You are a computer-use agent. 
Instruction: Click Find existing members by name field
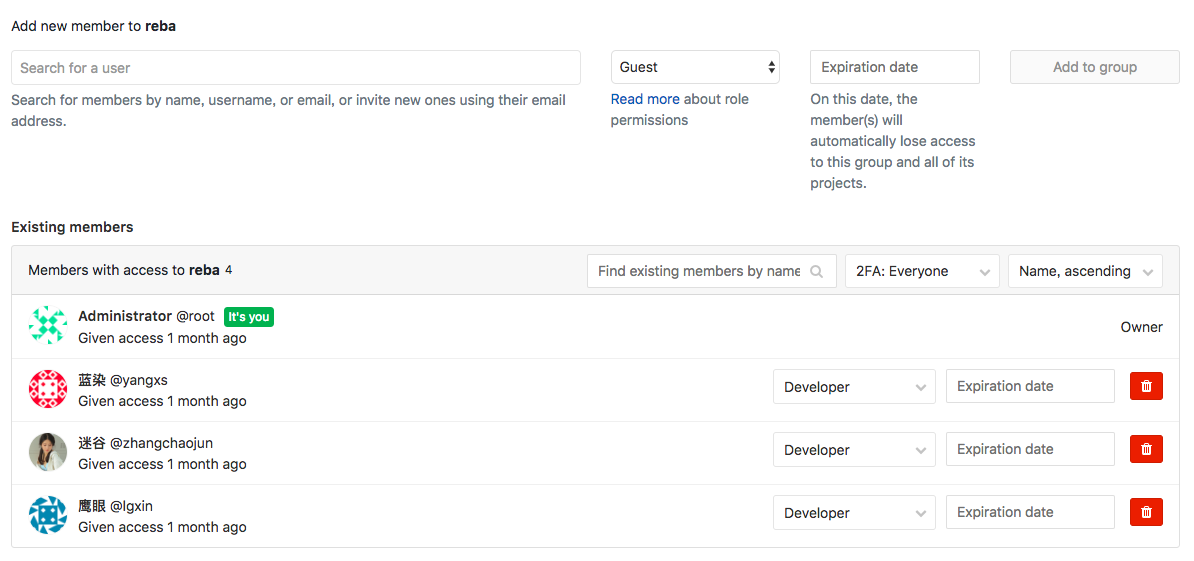(700, 271)
